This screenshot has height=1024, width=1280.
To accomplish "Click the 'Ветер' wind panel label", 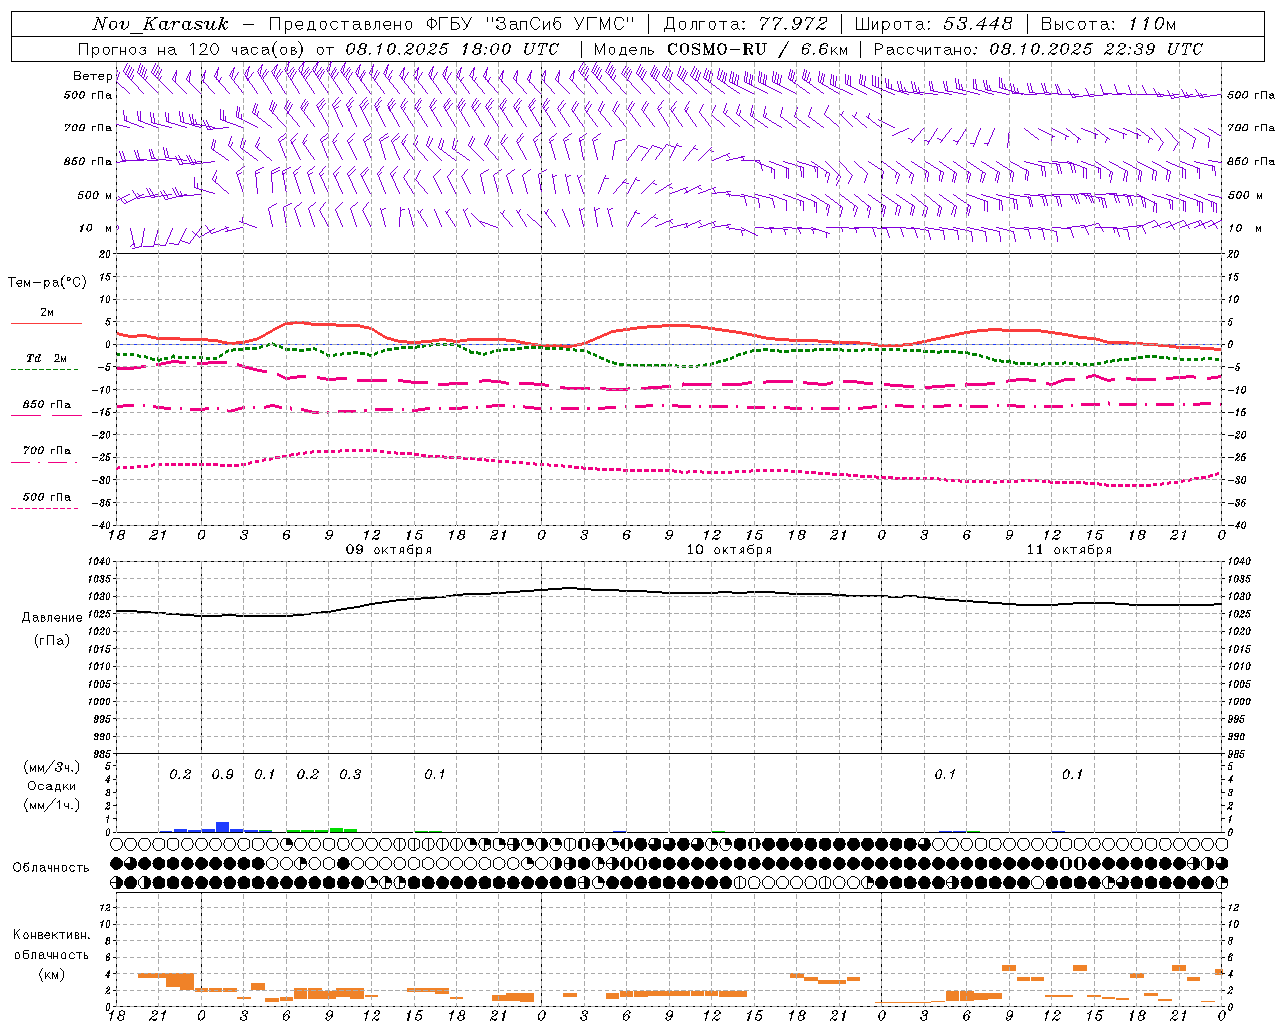I will pos(93,76).
